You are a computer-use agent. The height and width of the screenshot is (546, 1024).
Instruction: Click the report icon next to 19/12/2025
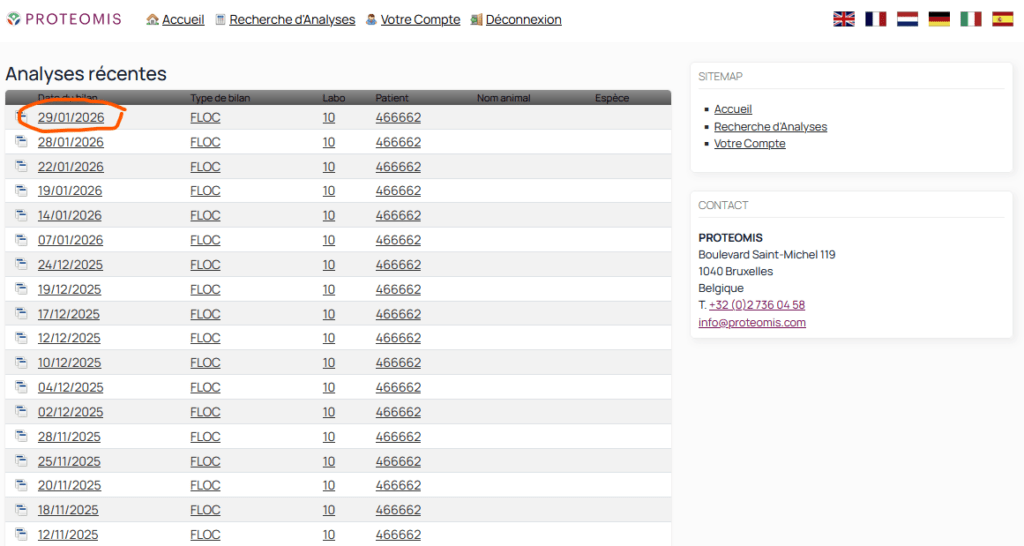[21, 289]
